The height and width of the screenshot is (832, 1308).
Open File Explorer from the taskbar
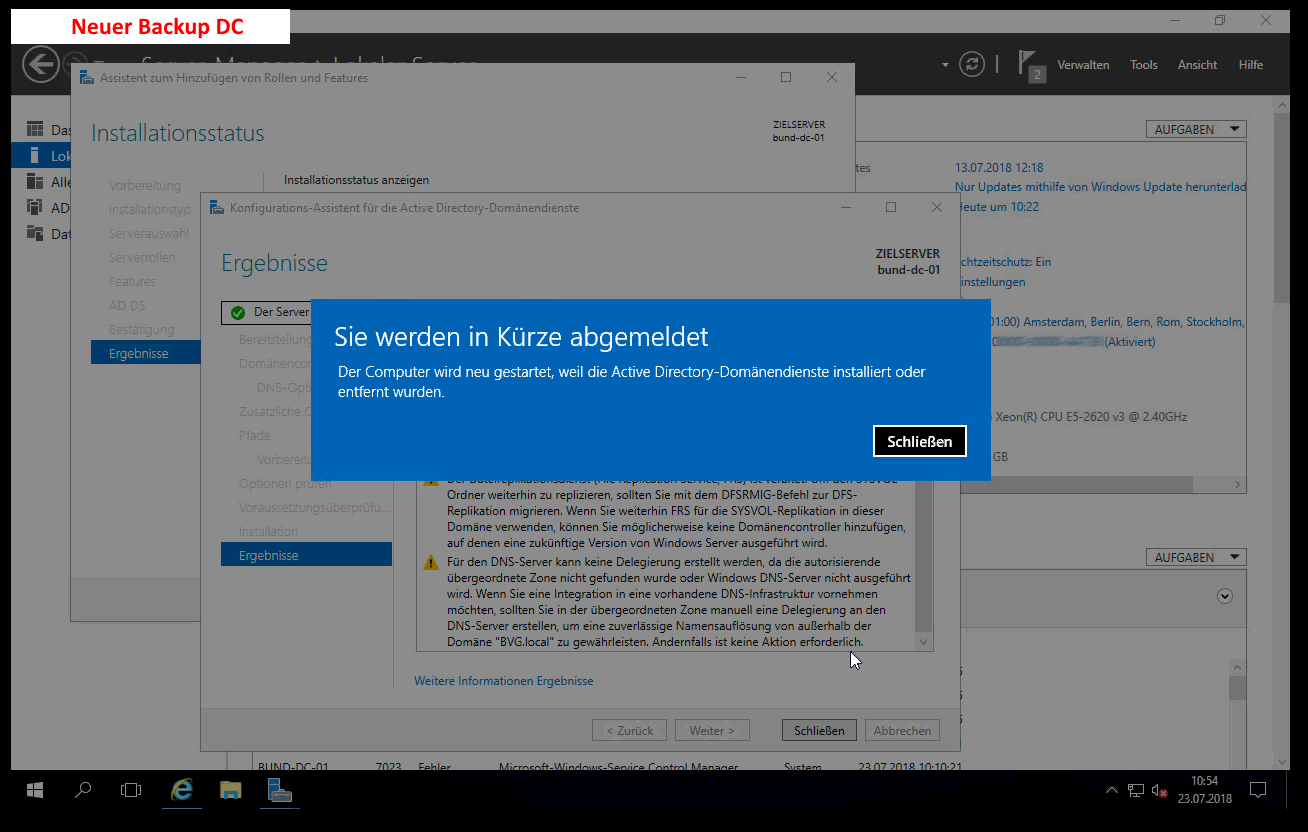coord(230,790)
